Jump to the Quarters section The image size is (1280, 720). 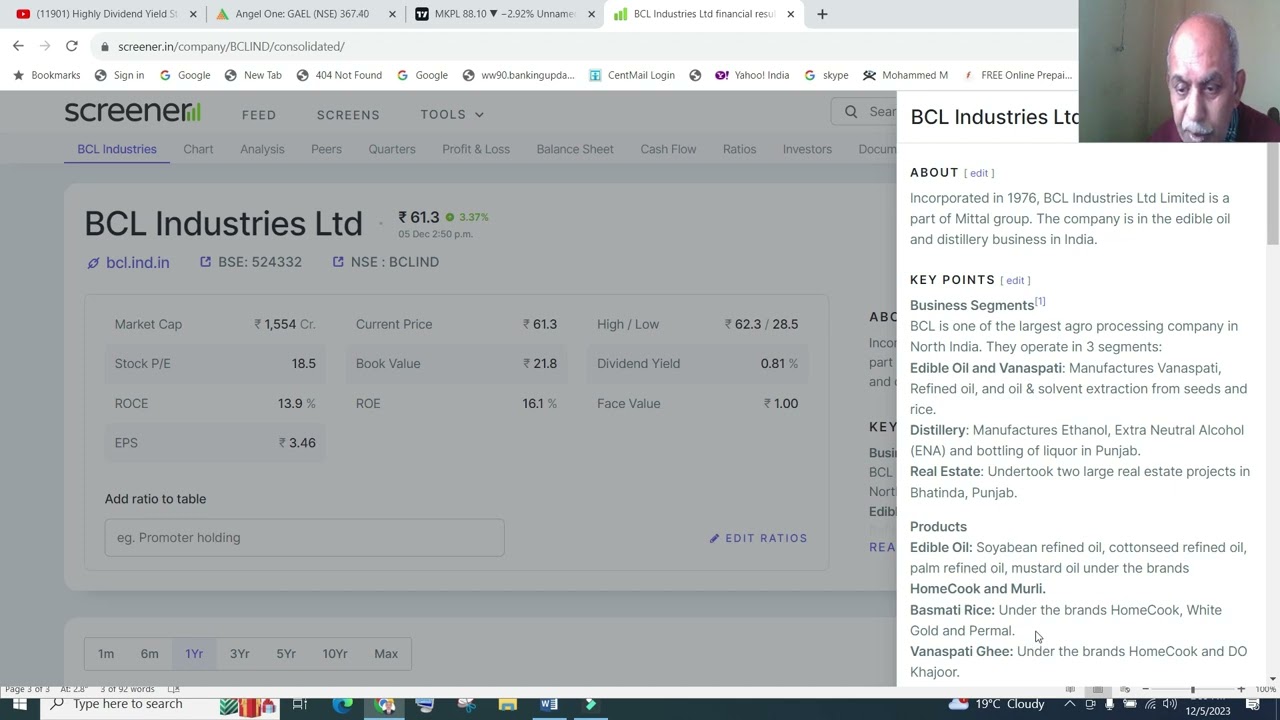[392, 149]
